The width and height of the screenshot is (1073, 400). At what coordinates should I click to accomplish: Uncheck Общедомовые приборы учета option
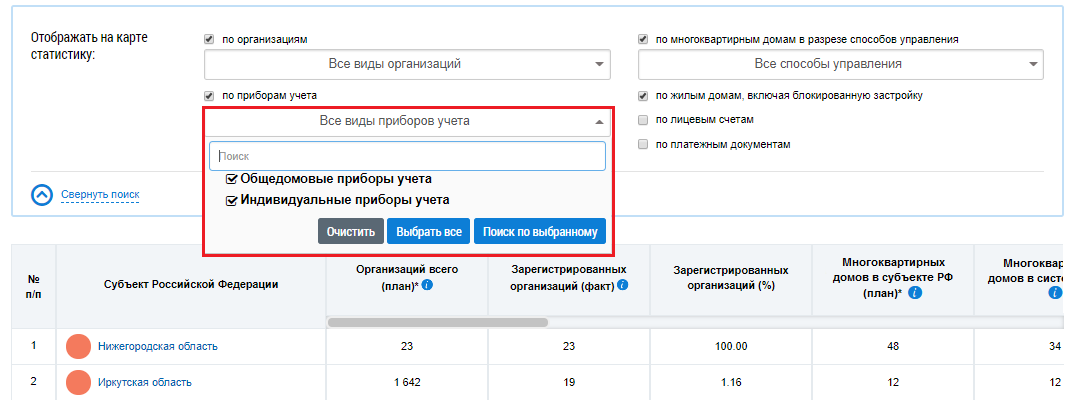232,179
